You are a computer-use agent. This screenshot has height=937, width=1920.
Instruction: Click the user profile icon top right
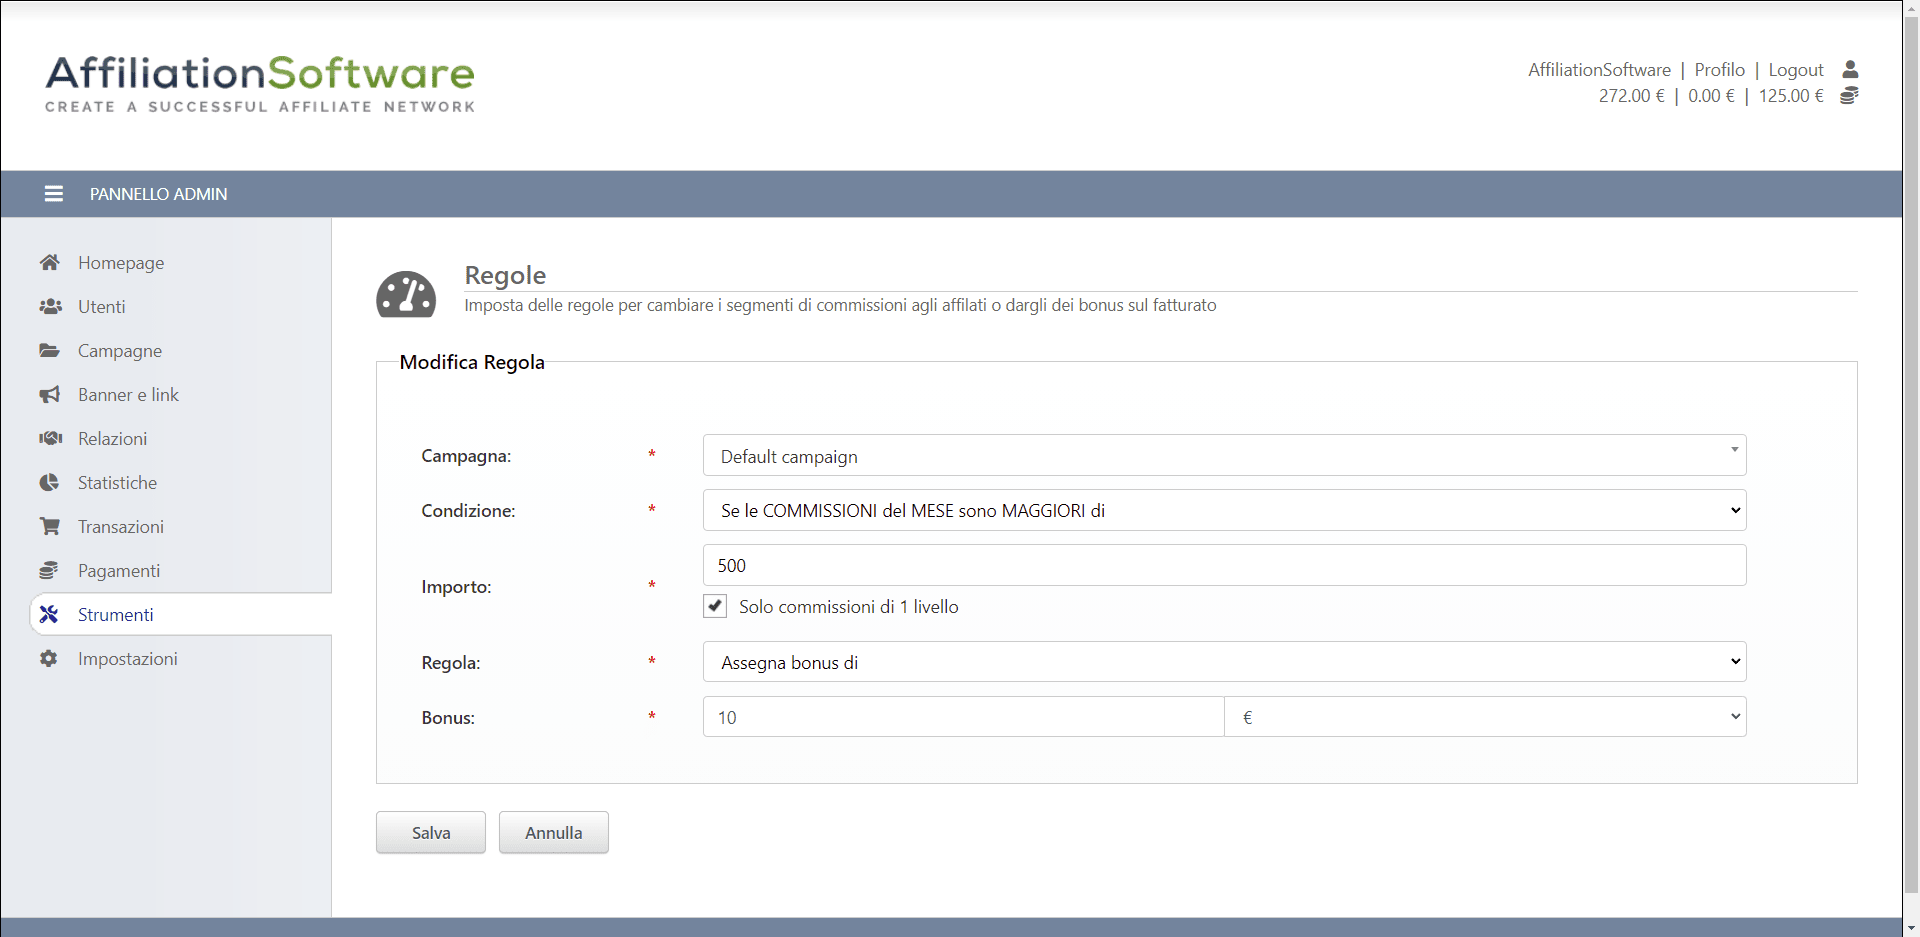[1850, 69]
